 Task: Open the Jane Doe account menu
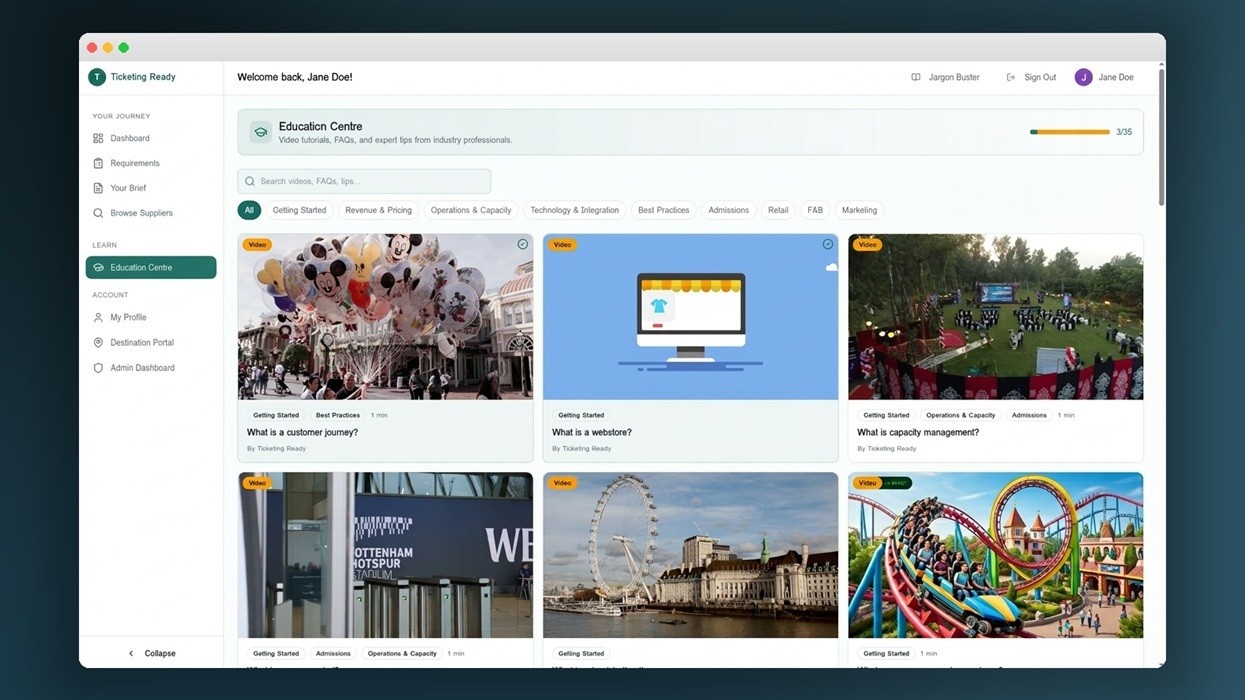pyautogui.click(x=1104, y=76)
